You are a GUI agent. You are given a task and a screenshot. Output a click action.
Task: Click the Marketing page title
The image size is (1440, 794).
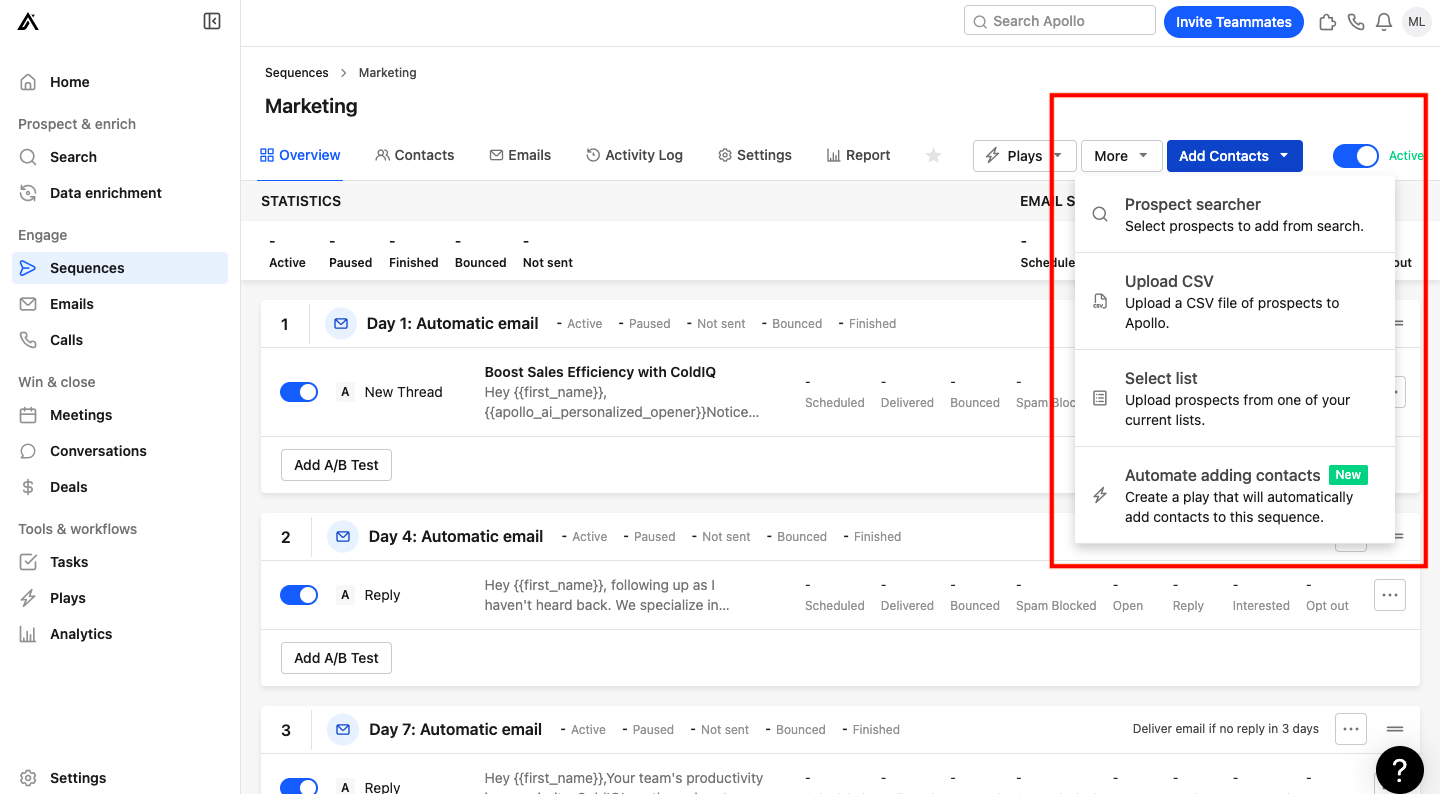(311, 106)
